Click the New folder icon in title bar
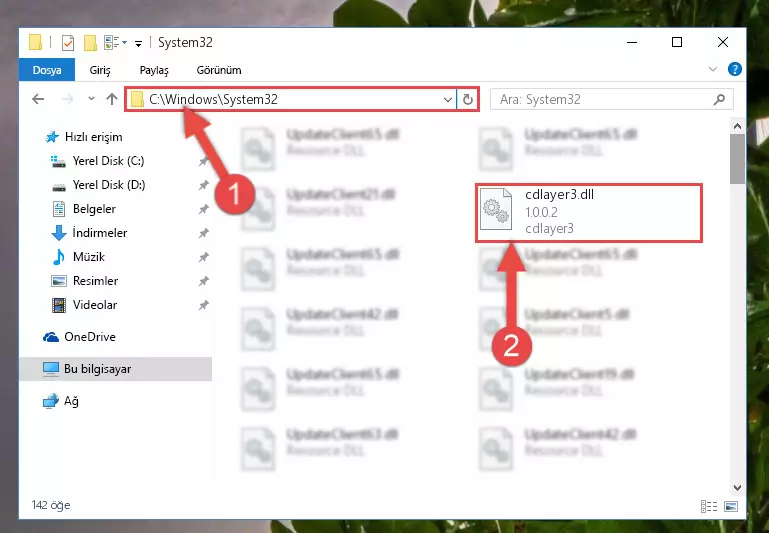Viewport: 769px width, 533px height. tap(90, 43)
